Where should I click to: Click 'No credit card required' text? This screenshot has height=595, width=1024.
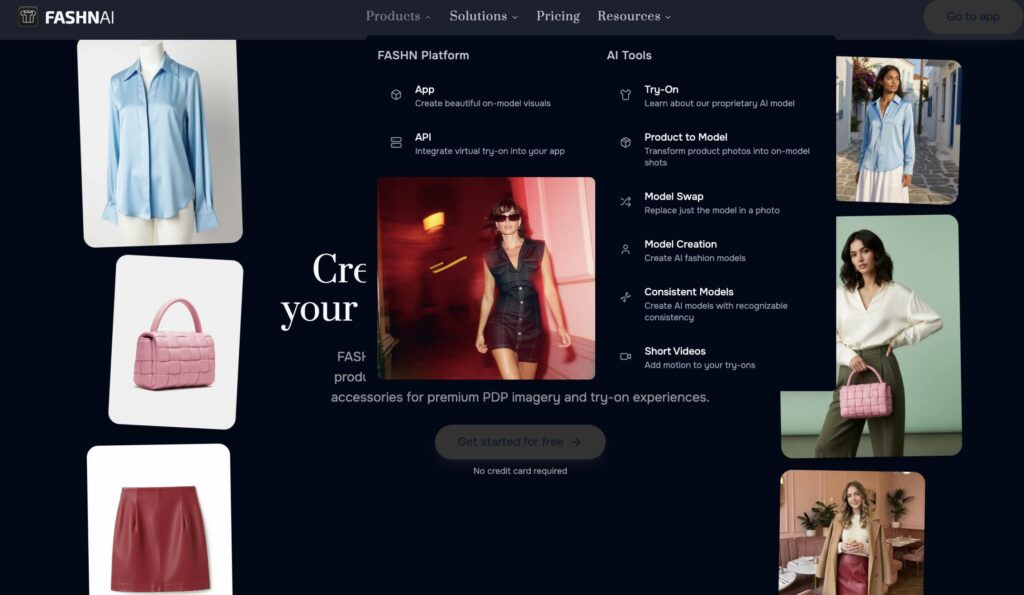coord(520,471)
